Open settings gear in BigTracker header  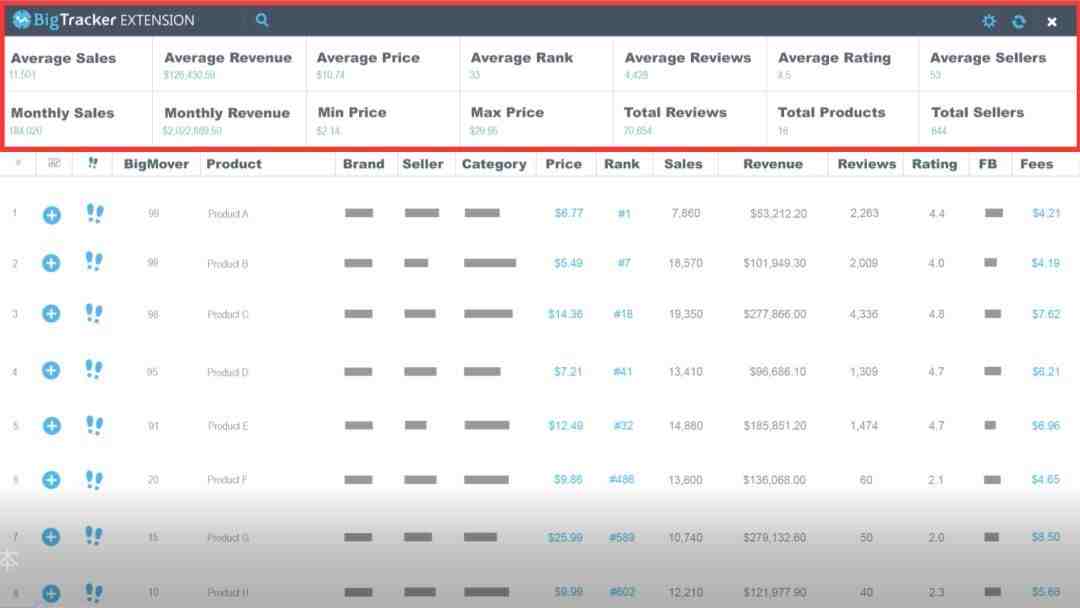(x=989, y=21)
